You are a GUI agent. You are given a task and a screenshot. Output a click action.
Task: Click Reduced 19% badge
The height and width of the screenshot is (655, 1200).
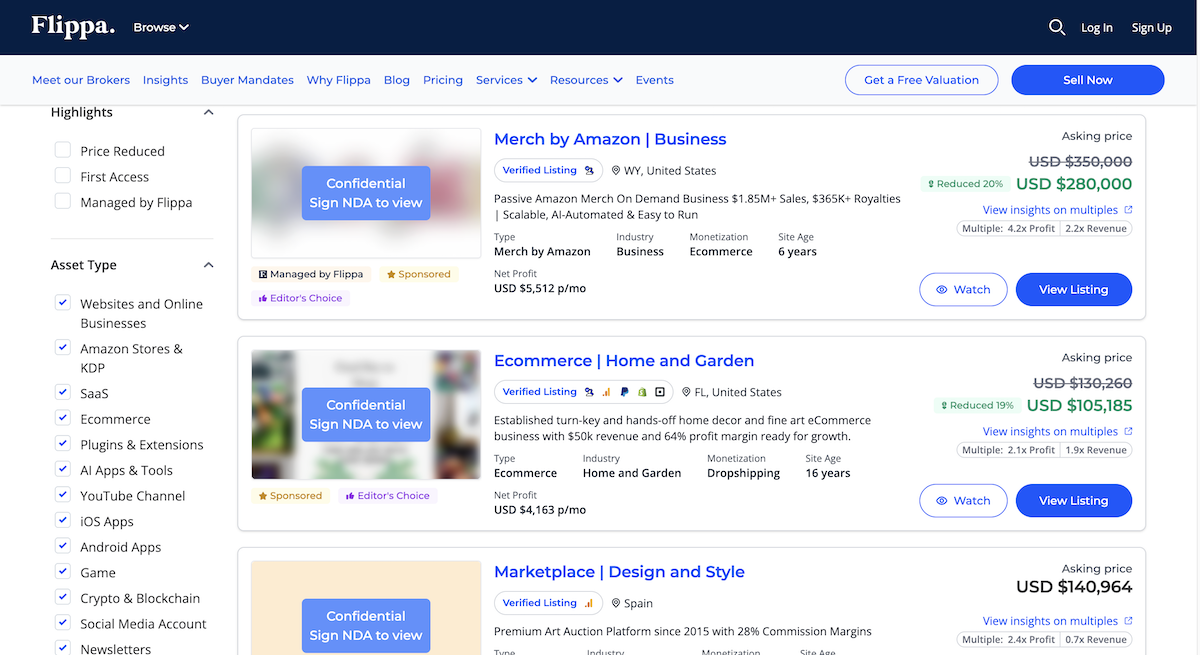[976, 406]
